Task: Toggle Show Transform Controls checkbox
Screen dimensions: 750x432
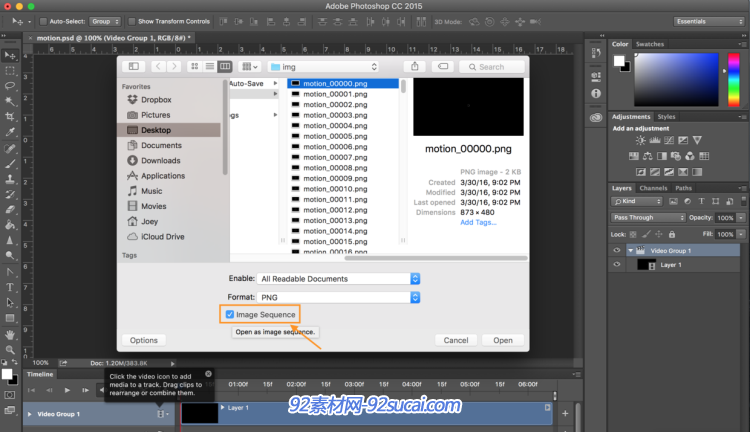Action: point(132,22)
